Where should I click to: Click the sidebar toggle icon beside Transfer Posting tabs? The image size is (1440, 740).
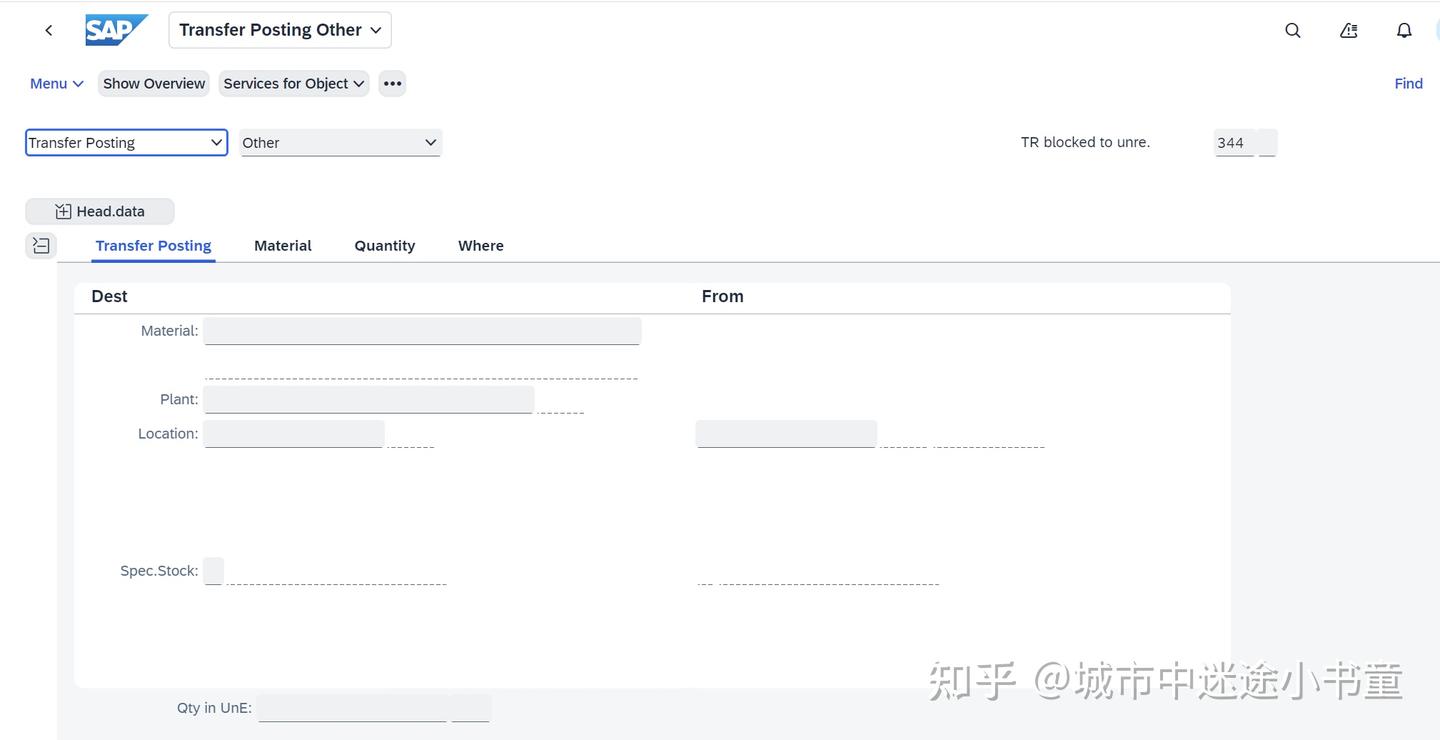pos(41,244)
